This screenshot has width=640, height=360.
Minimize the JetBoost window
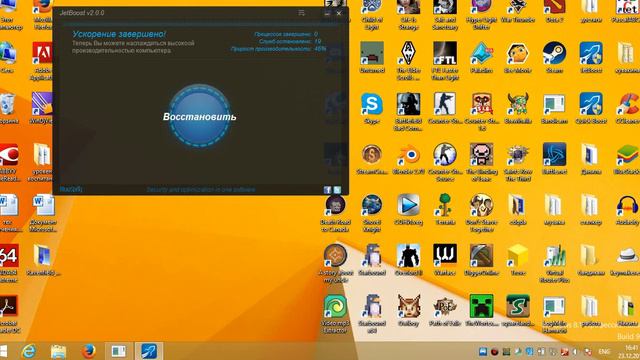coord(327,13)
